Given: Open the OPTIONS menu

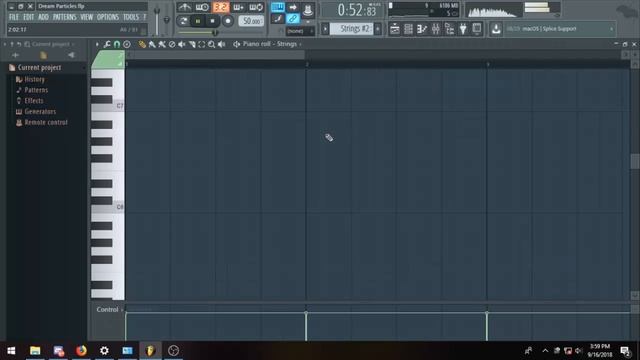Looking at the screenshot, I should 108,17.
